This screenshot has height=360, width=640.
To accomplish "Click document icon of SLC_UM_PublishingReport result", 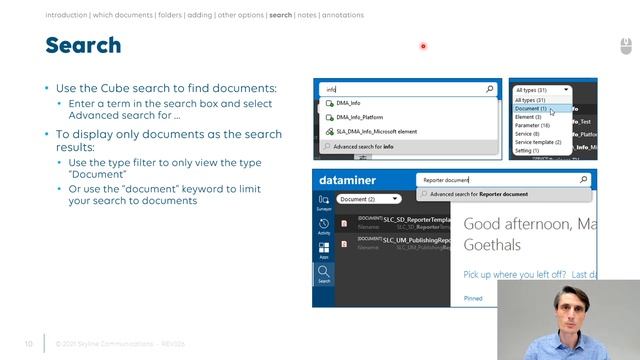I will click(x=344, y=244).
